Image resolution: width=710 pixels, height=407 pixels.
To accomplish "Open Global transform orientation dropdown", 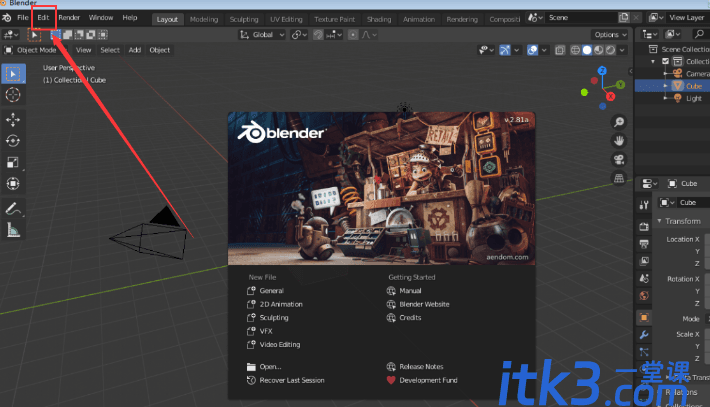I will pyautogui.click(x=262, y=34).
